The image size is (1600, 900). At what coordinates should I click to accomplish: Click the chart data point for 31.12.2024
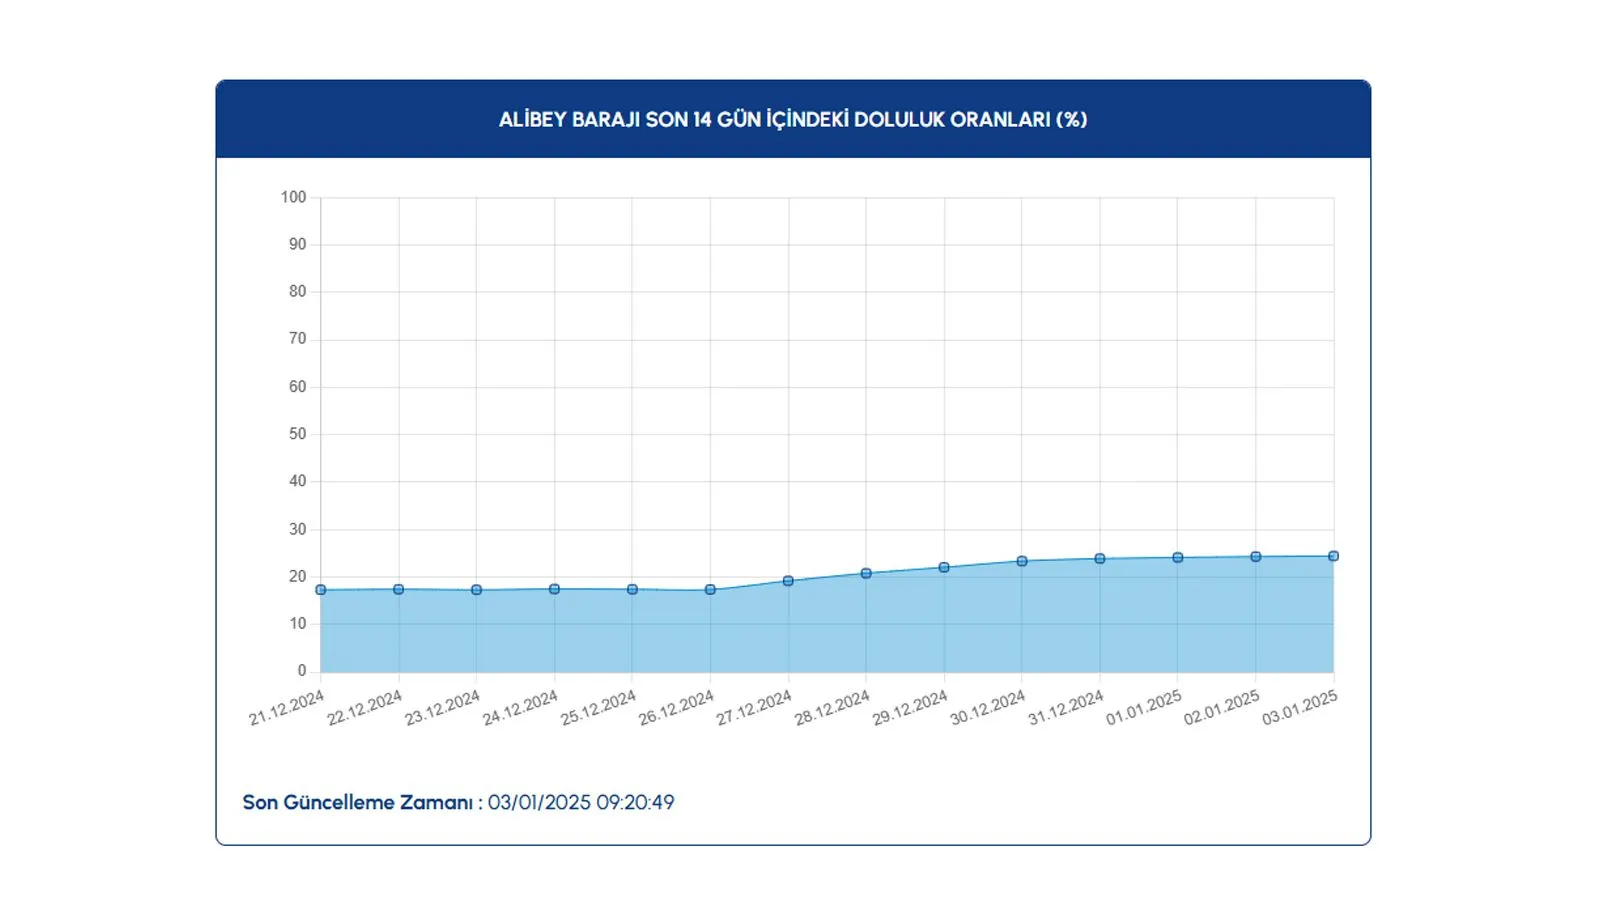1100,559
